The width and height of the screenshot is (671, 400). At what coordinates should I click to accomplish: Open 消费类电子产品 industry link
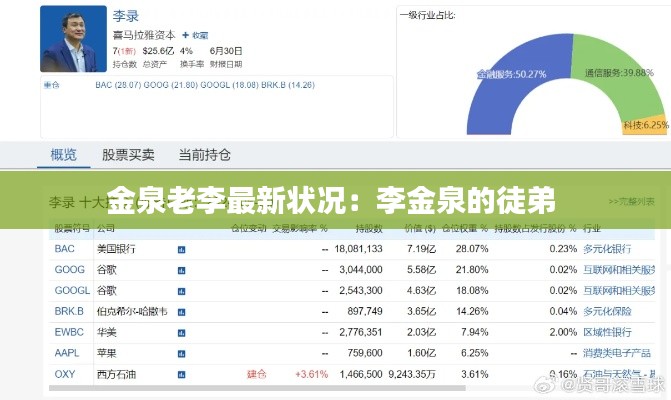[x=617, y=353]
